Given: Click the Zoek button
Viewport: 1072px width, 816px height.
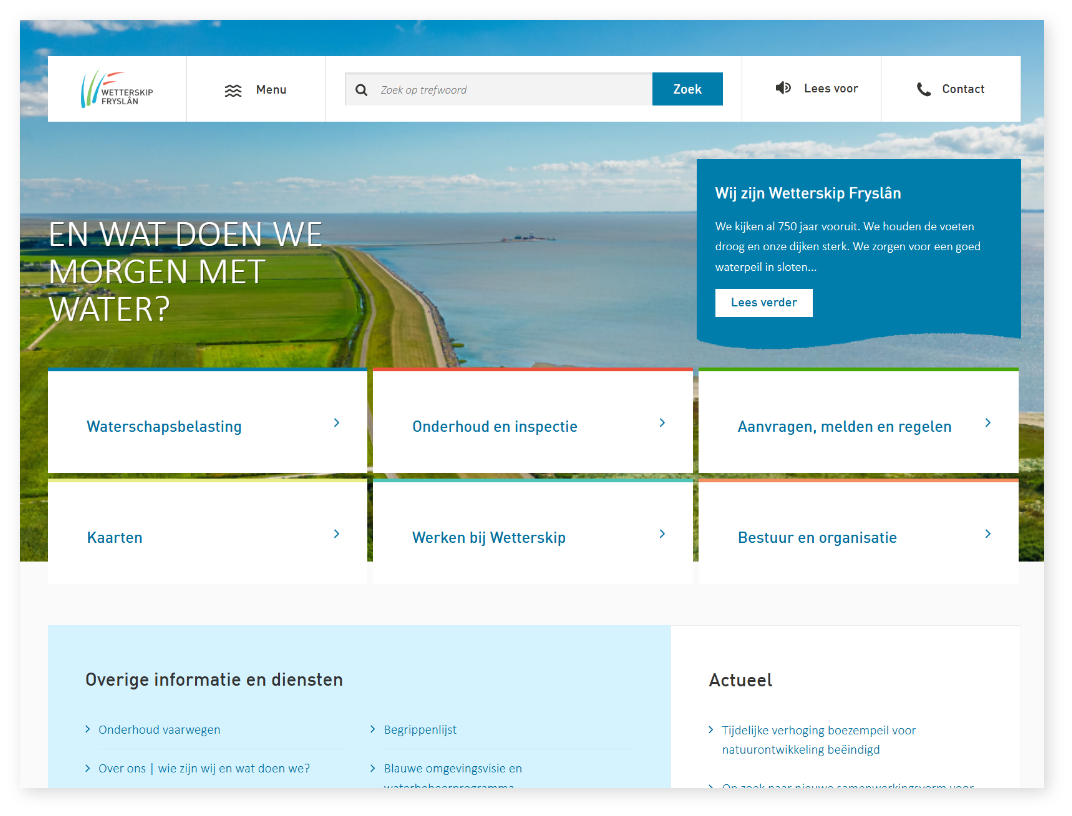Looking at the screenshot, I should pyautogui.click(x=687, y=89).
